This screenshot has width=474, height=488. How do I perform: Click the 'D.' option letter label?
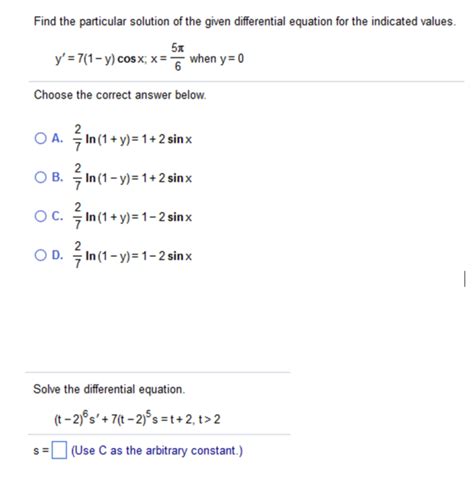pos(57,255)
